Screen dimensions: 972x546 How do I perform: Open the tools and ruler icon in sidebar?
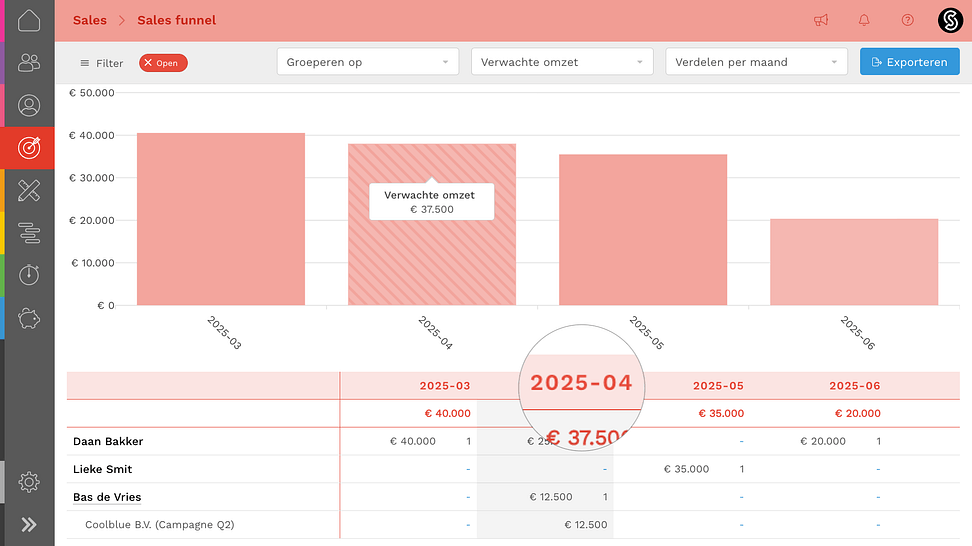coord(29,190)
